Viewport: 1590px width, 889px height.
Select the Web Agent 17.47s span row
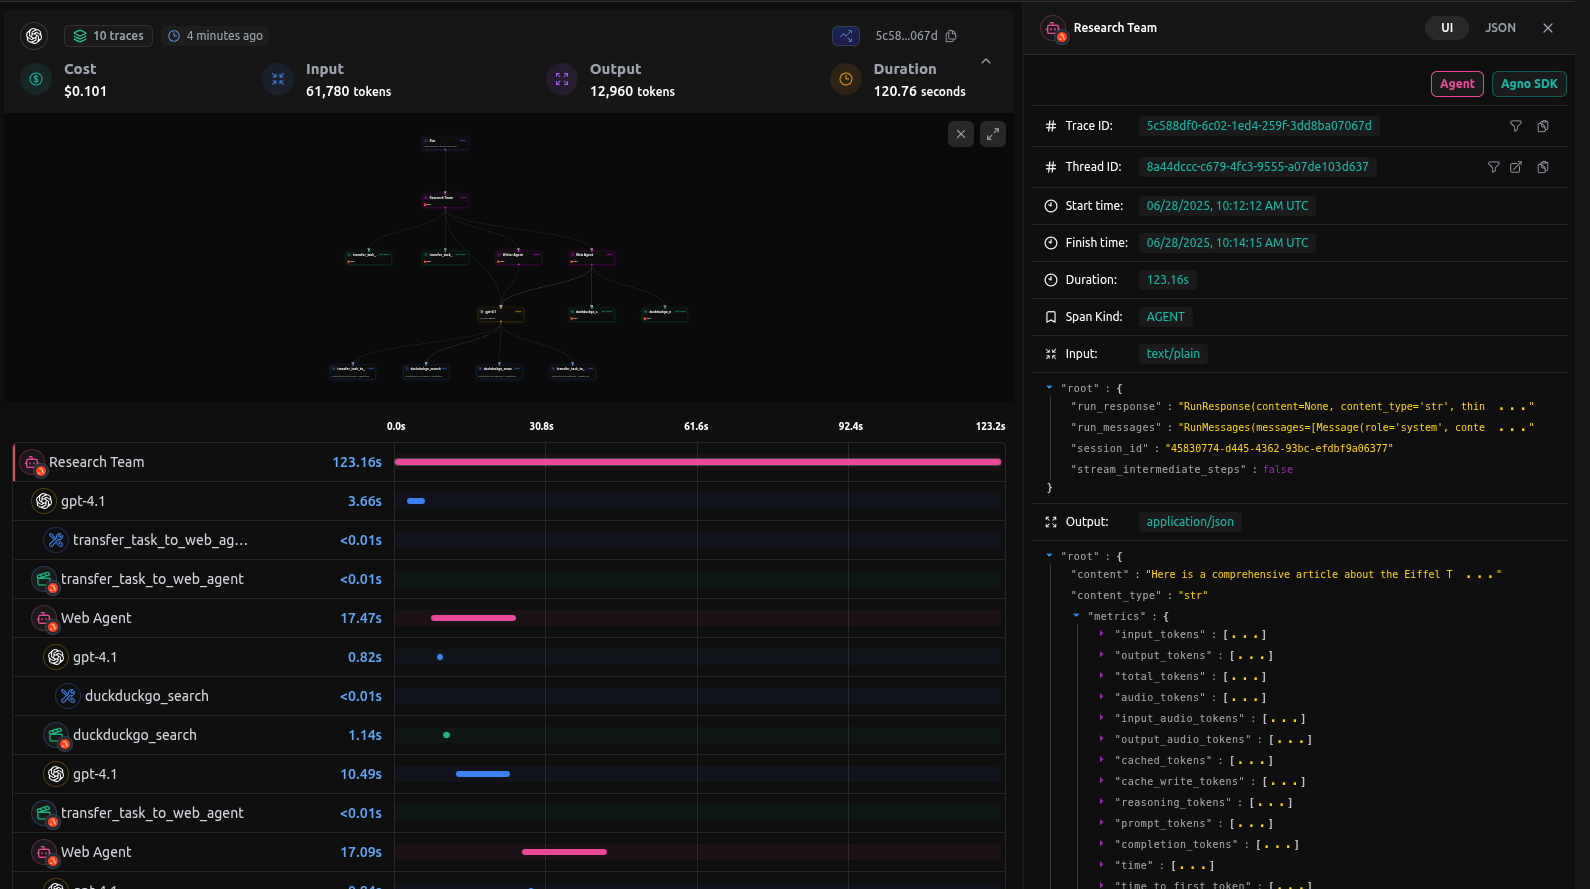tap(200, 618)
